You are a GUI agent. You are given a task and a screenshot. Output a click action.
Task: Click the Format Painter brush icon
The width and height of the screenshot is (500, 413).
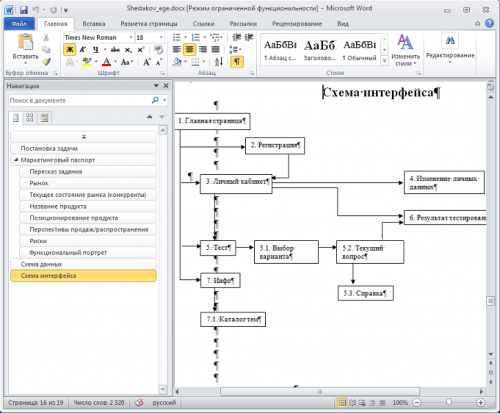pos(46,62)
